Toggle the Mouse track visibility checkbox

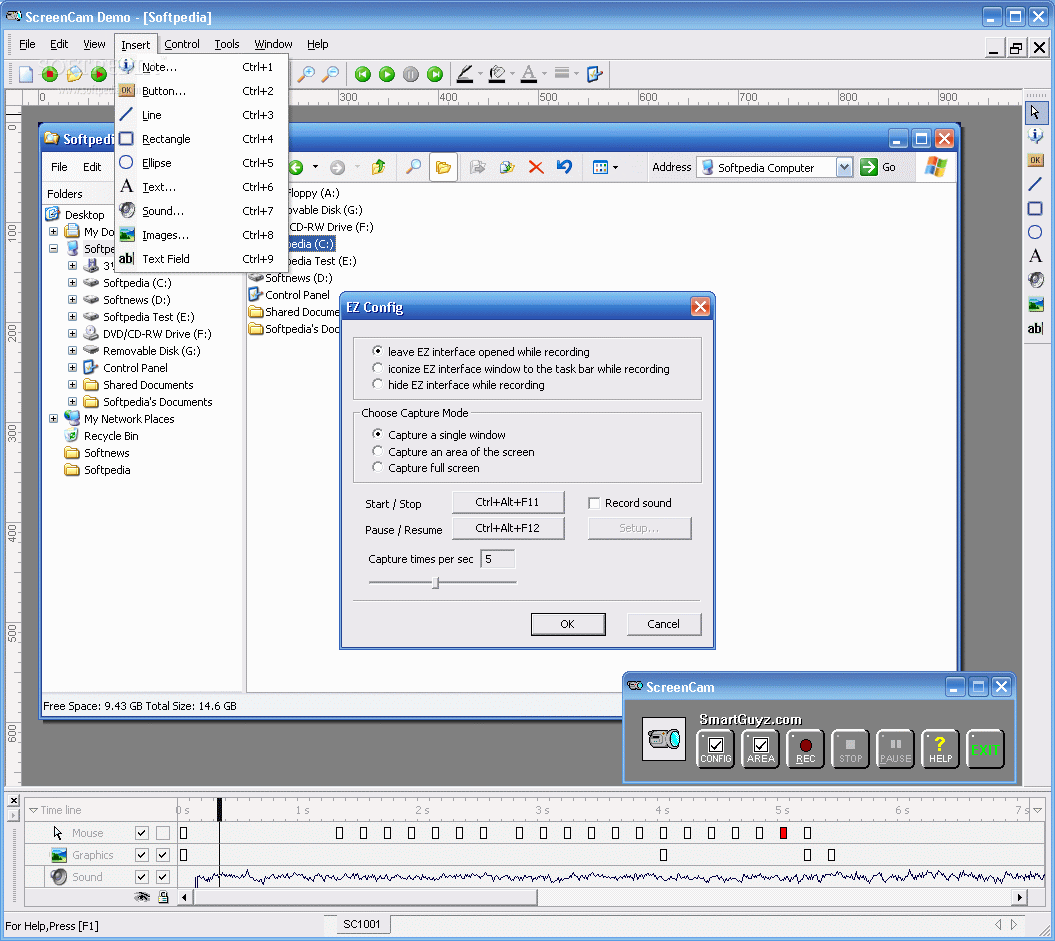(141, 833)
